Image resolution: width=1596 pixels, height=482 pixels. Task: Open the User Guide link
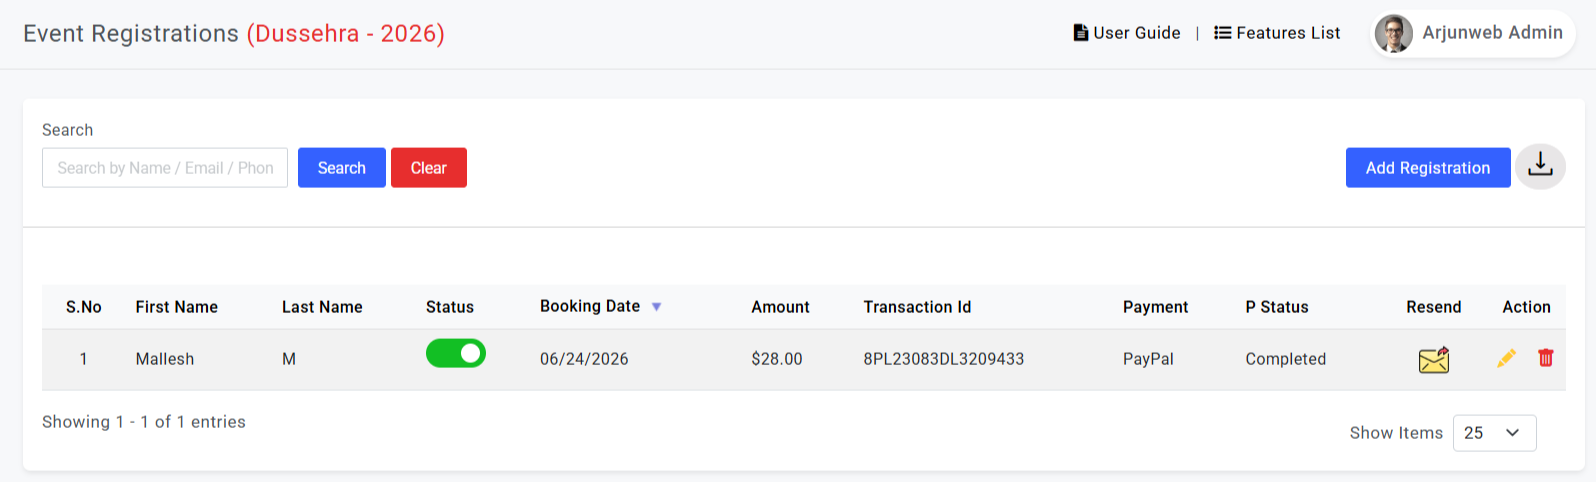[x=1127, y=33]
